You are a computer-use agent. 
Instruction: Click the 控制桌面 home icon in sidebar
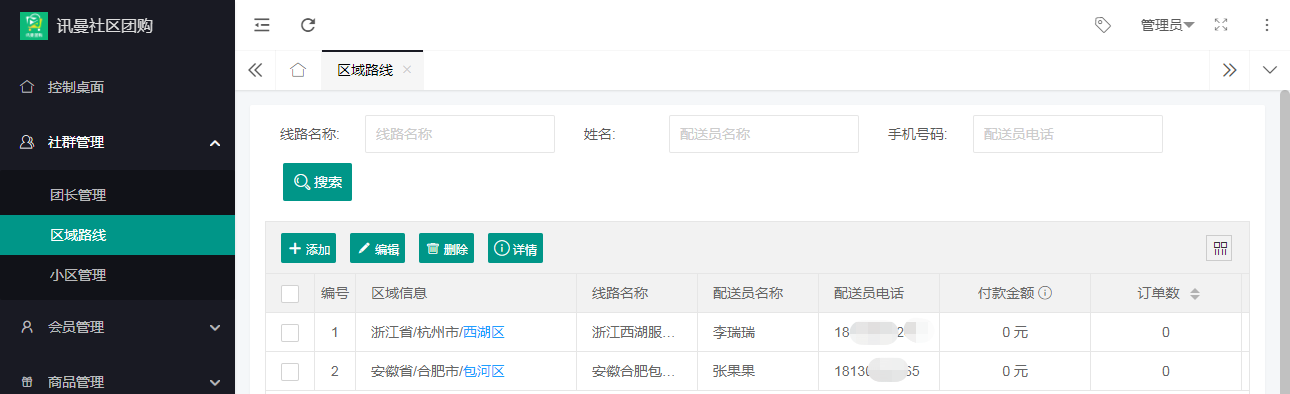tap(28, 87)
